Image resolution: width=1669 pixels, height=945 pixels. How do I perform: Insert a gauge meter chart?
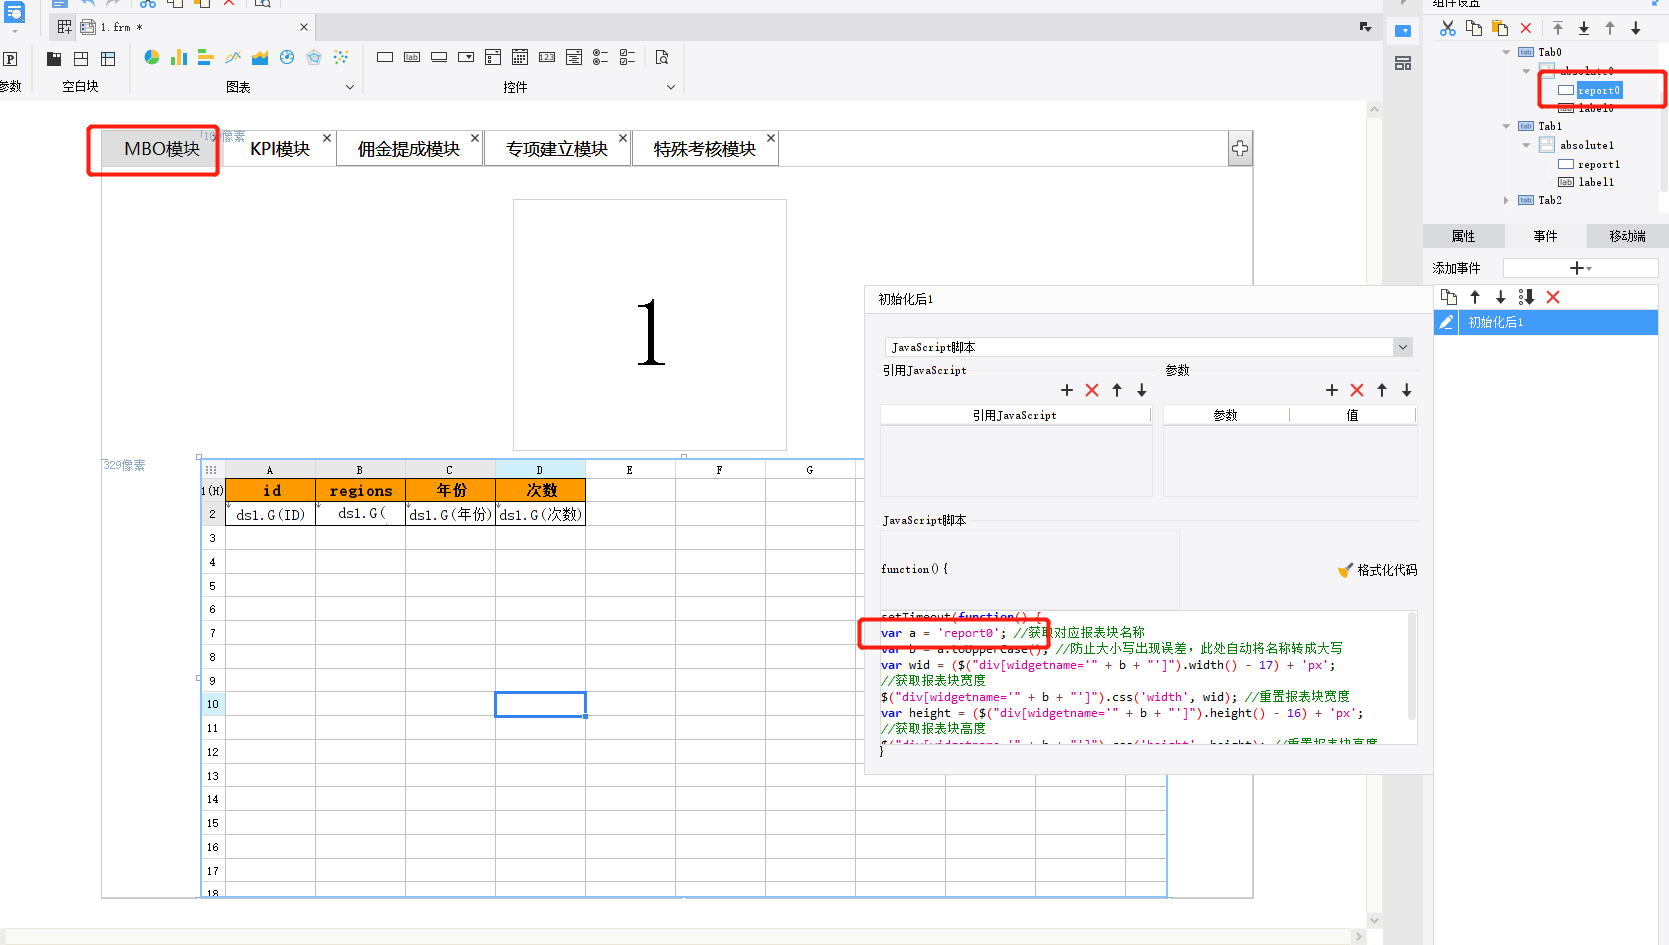tap(287, 57)
